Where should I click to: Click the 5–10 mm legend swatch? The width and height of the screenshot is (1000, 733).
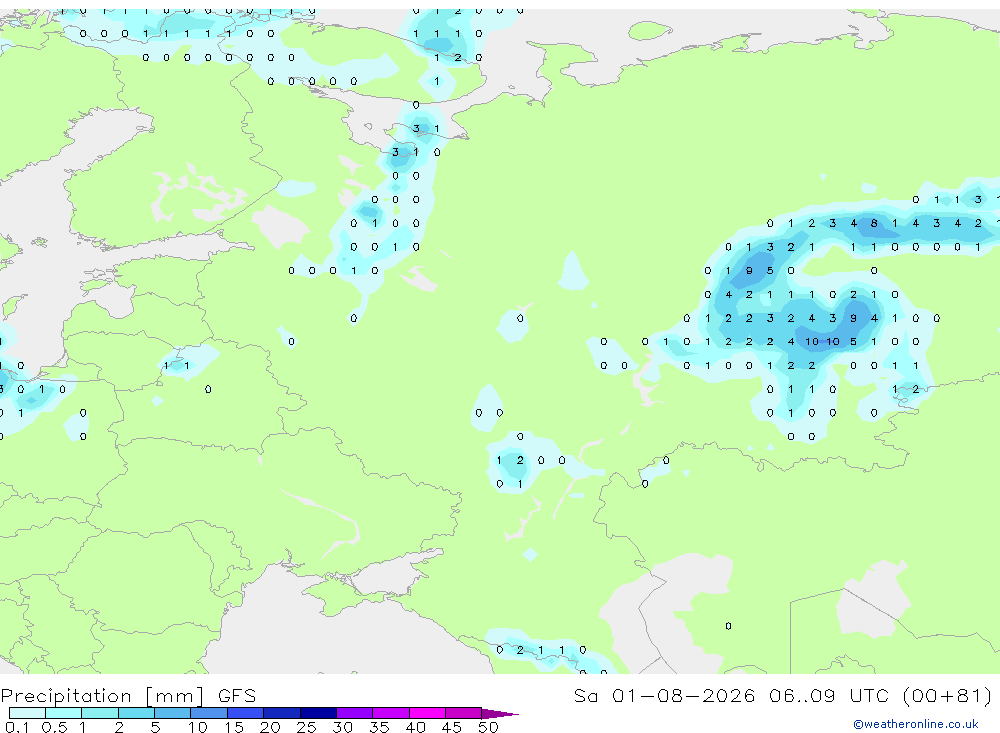pos(173,713)
